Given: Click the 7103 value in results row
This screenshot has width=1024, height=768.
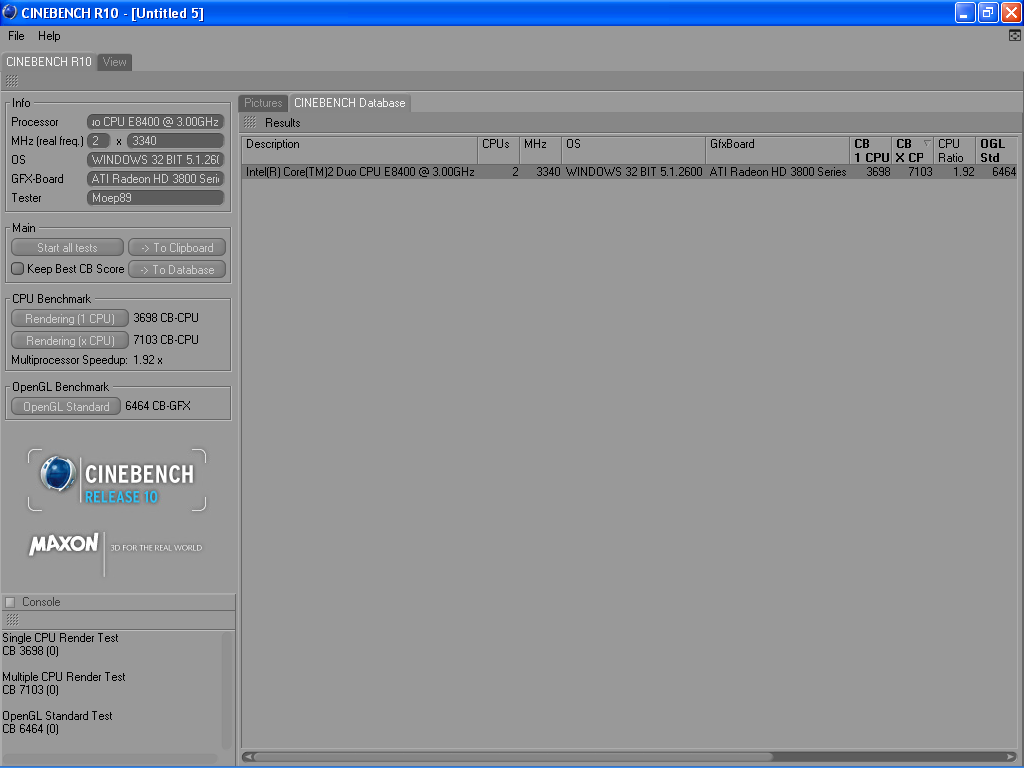Looking at the screenshot, I should [x=920, y=172].
